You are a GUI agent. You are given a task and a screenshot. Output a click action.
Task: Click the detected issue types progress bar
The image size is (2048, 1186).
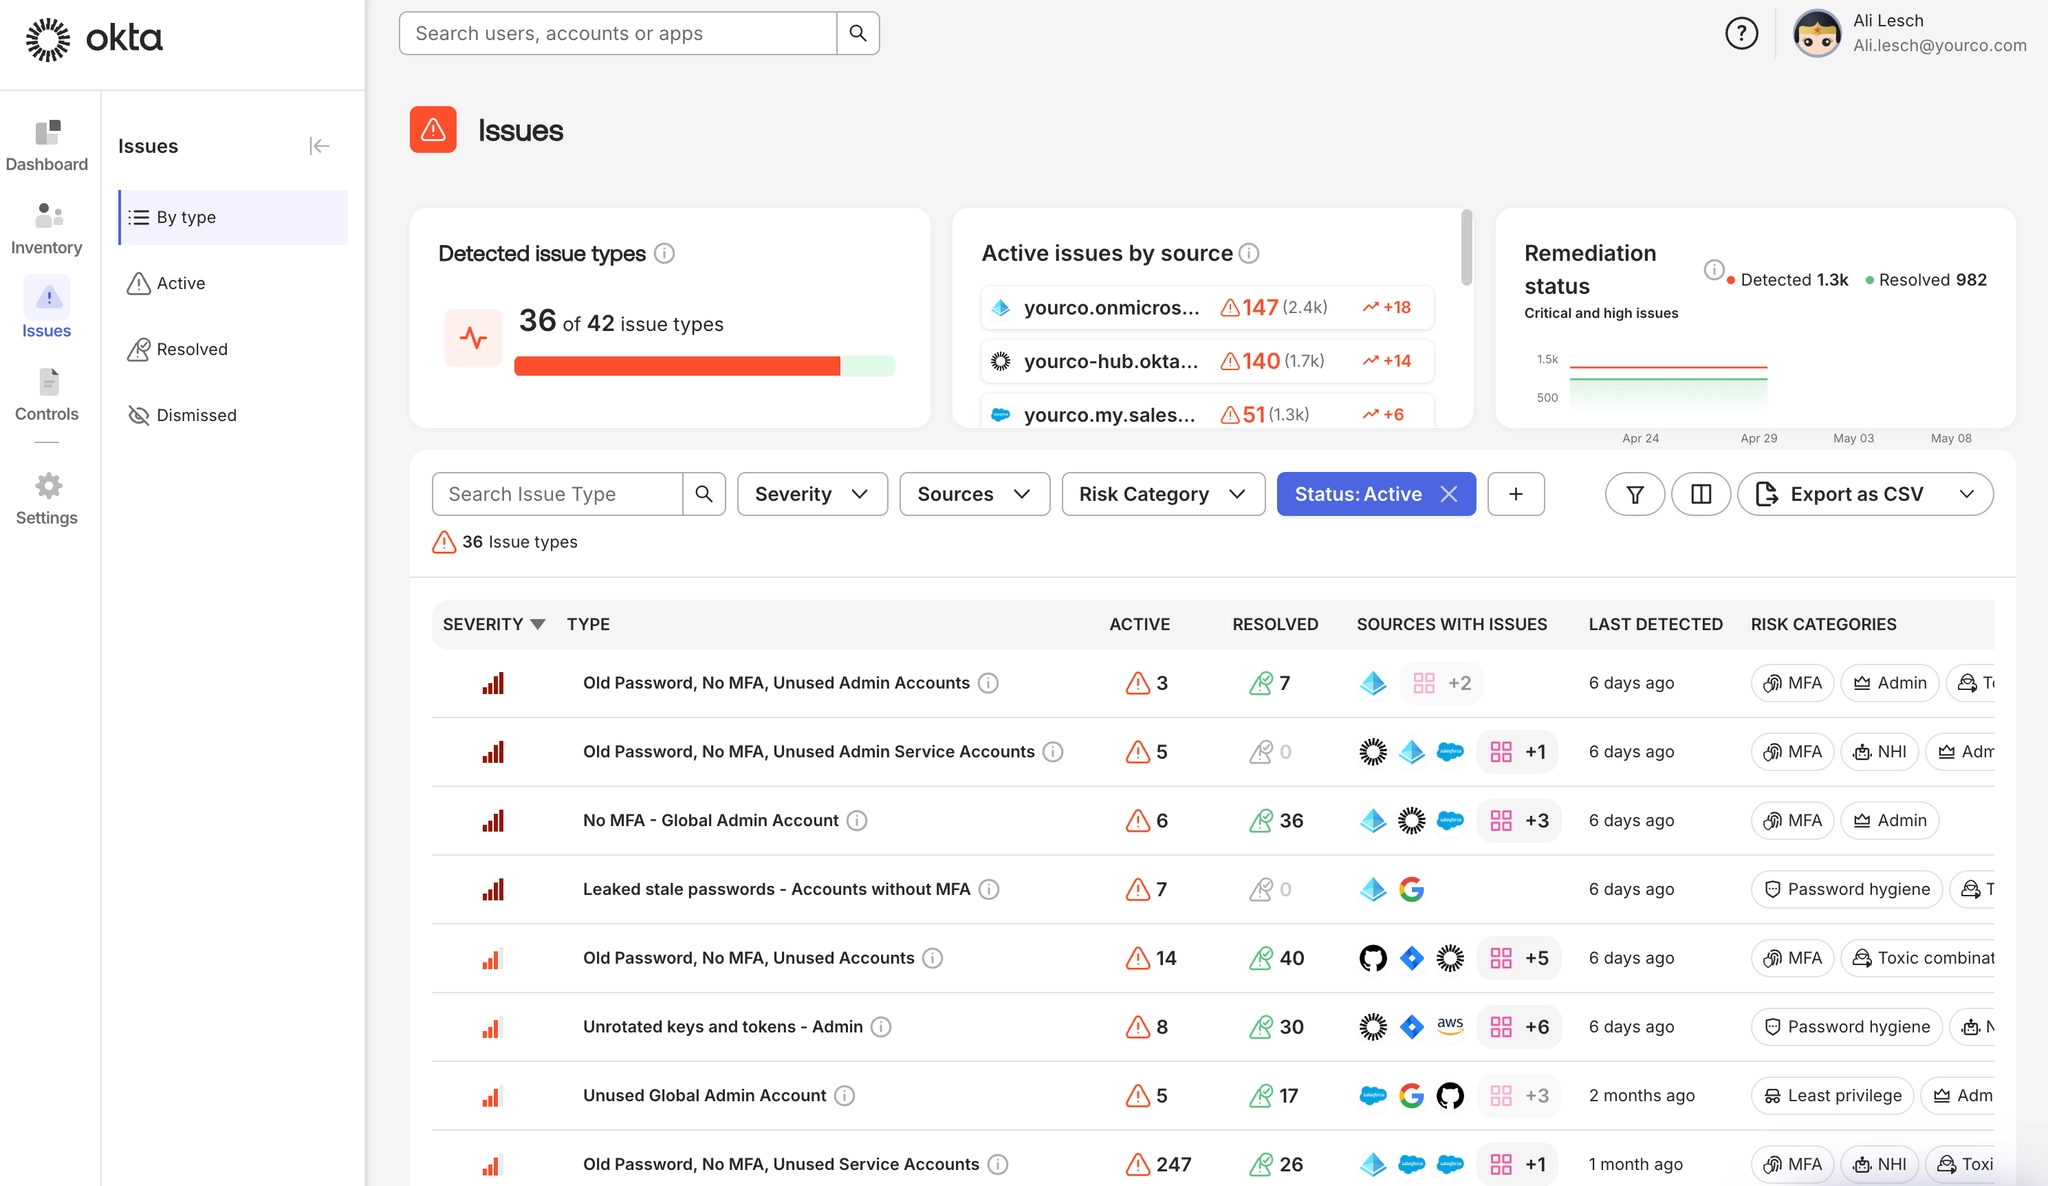[704, 366]
